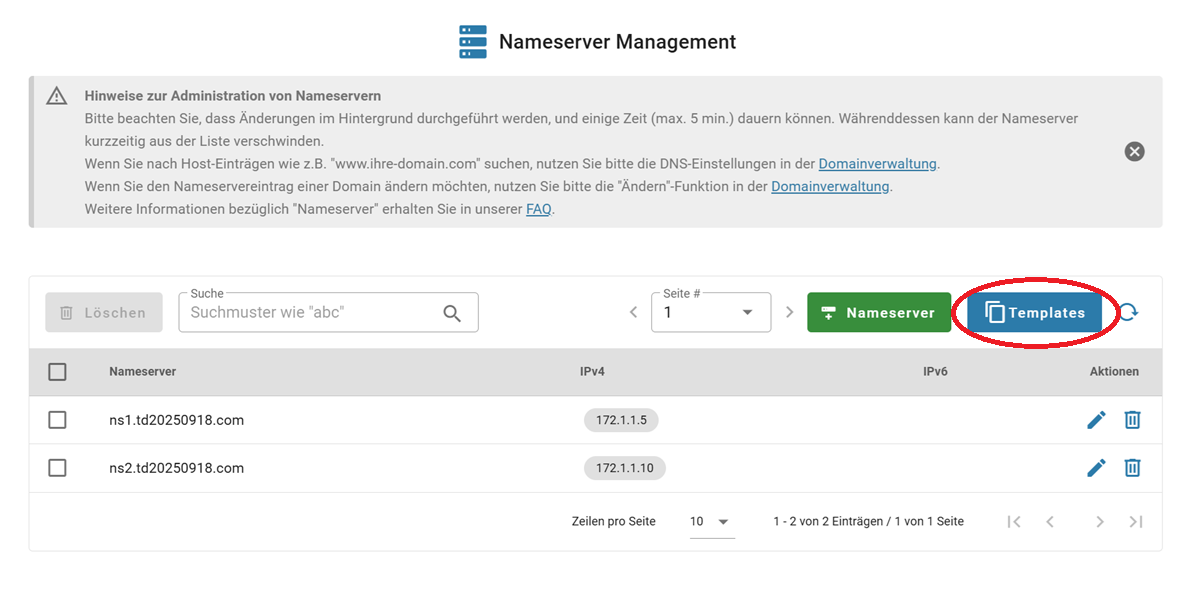Expand the Zeilen pro Seite dropdown
The height and width of the screenshot is (590, 1190).
(x=711, y=522)
